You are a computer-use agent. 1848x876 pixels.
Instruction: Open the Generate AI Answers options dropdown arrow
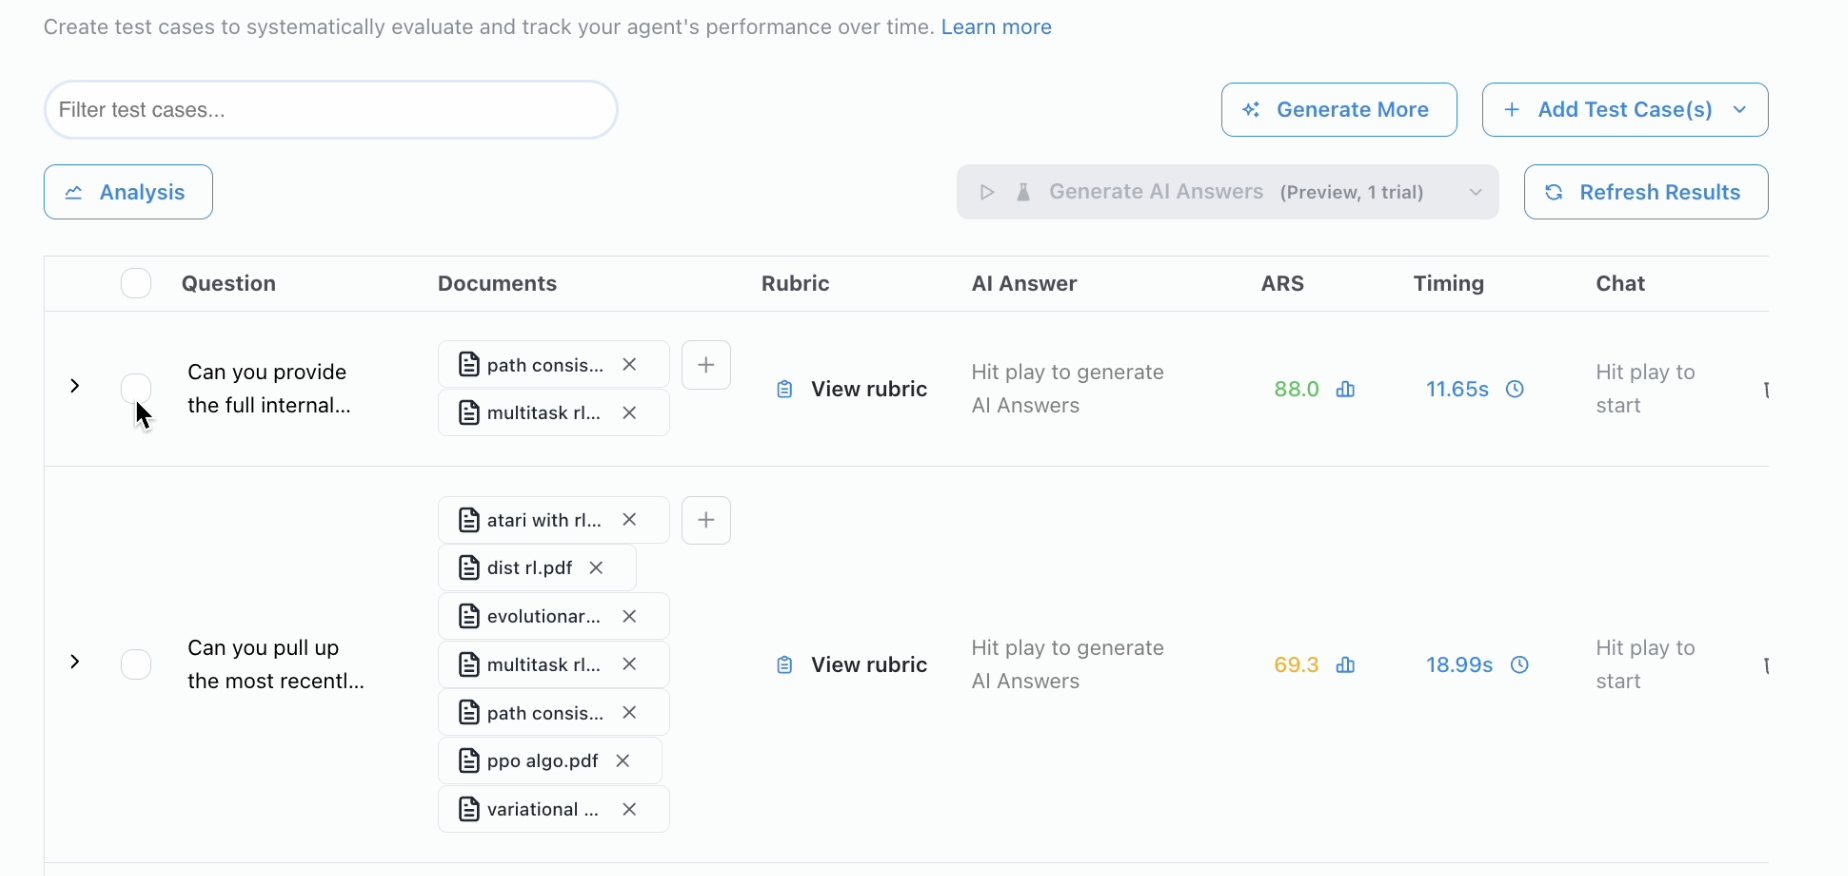(x=1475, y=192)
